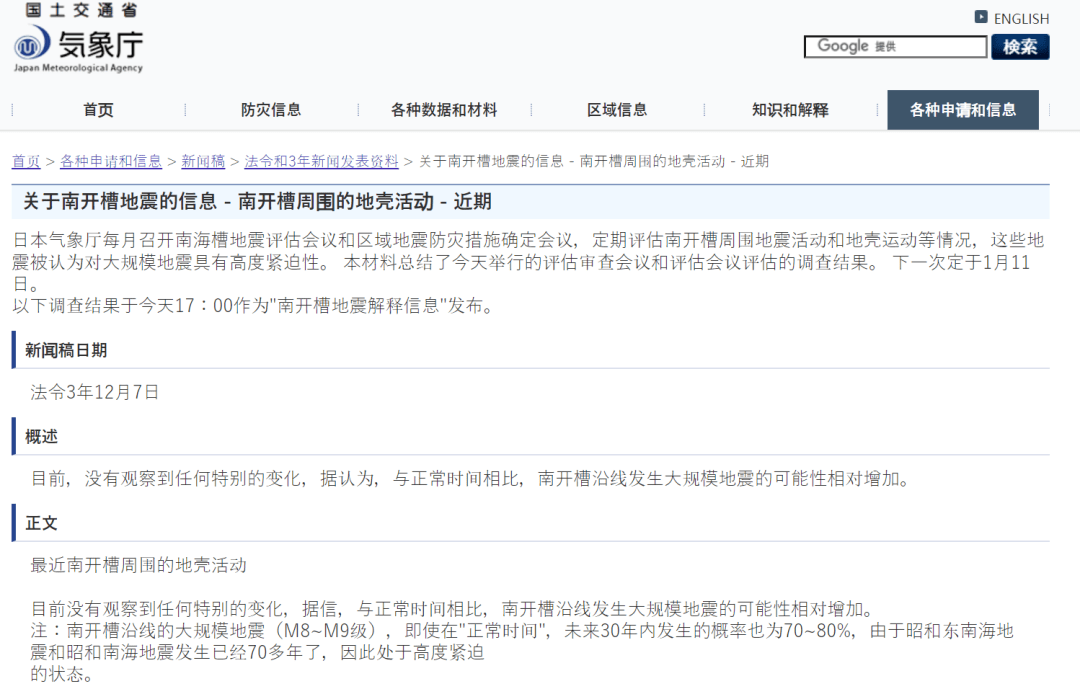Click the 概述 section heading
1080x689 pixels.
42,436
